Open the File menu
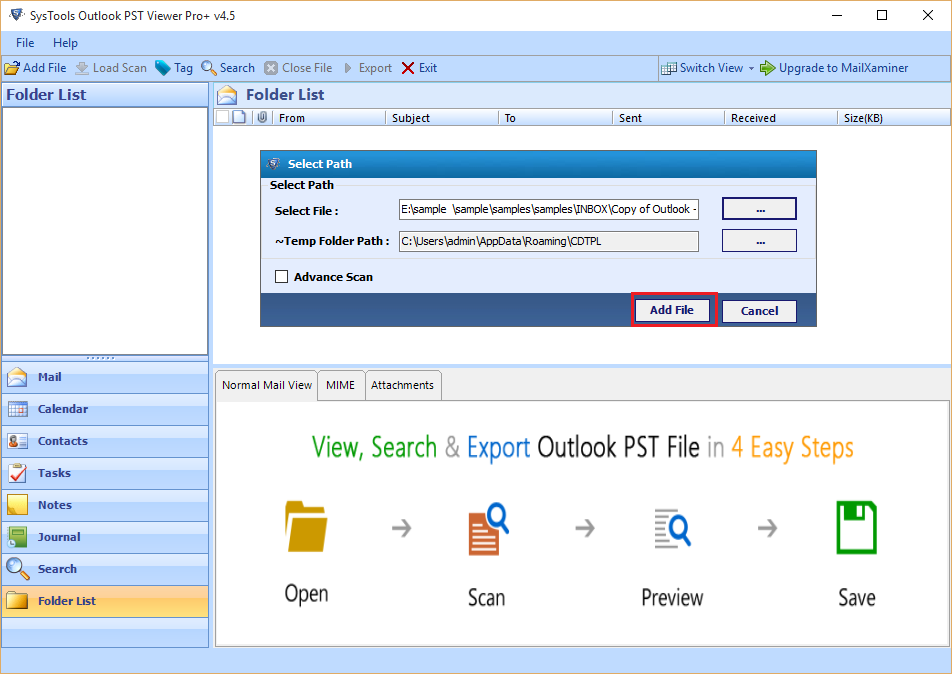This screenshot has width=952, height=674. (x=25, y=43)
